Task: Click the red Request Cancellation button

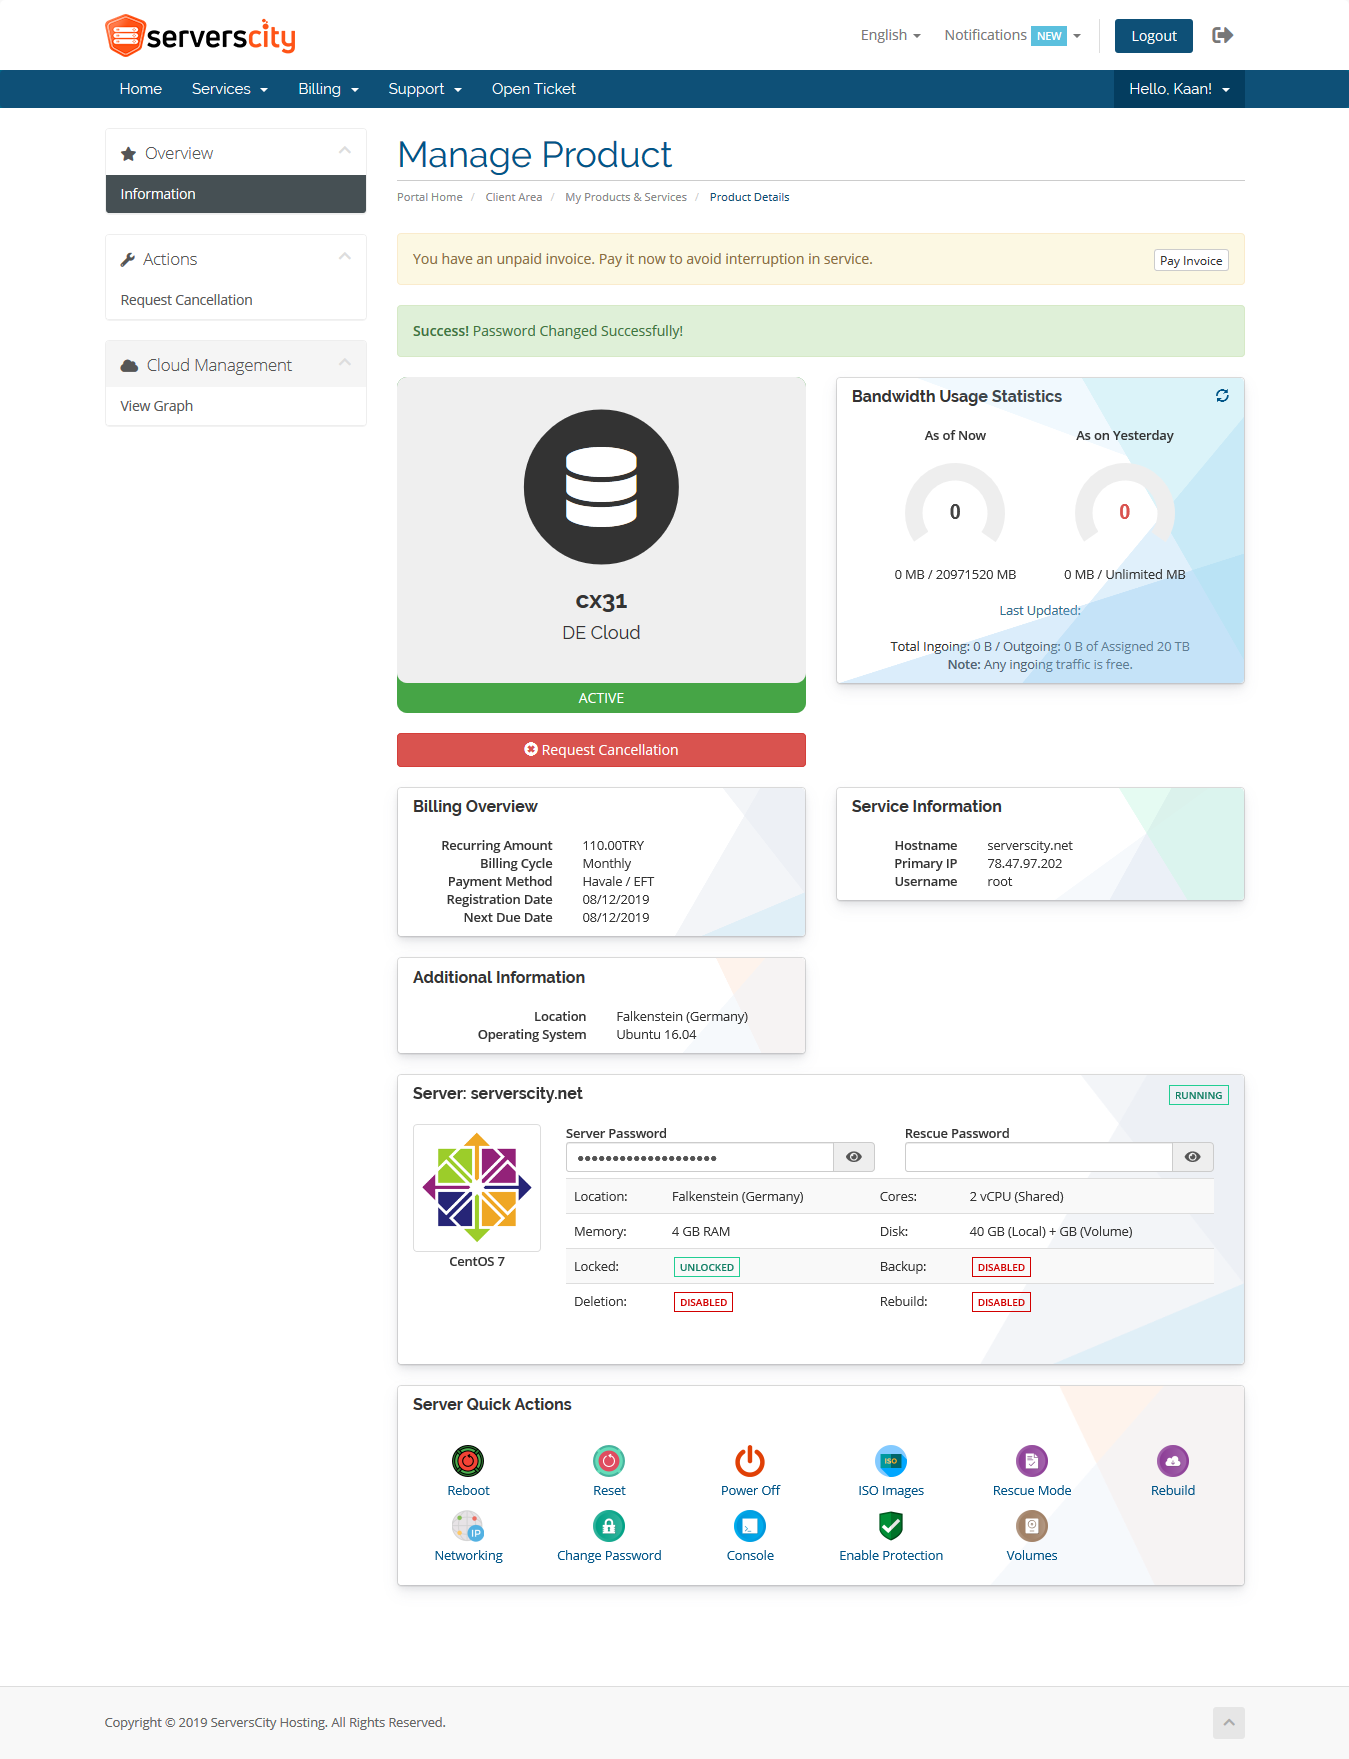Action: tap(601, 750)
